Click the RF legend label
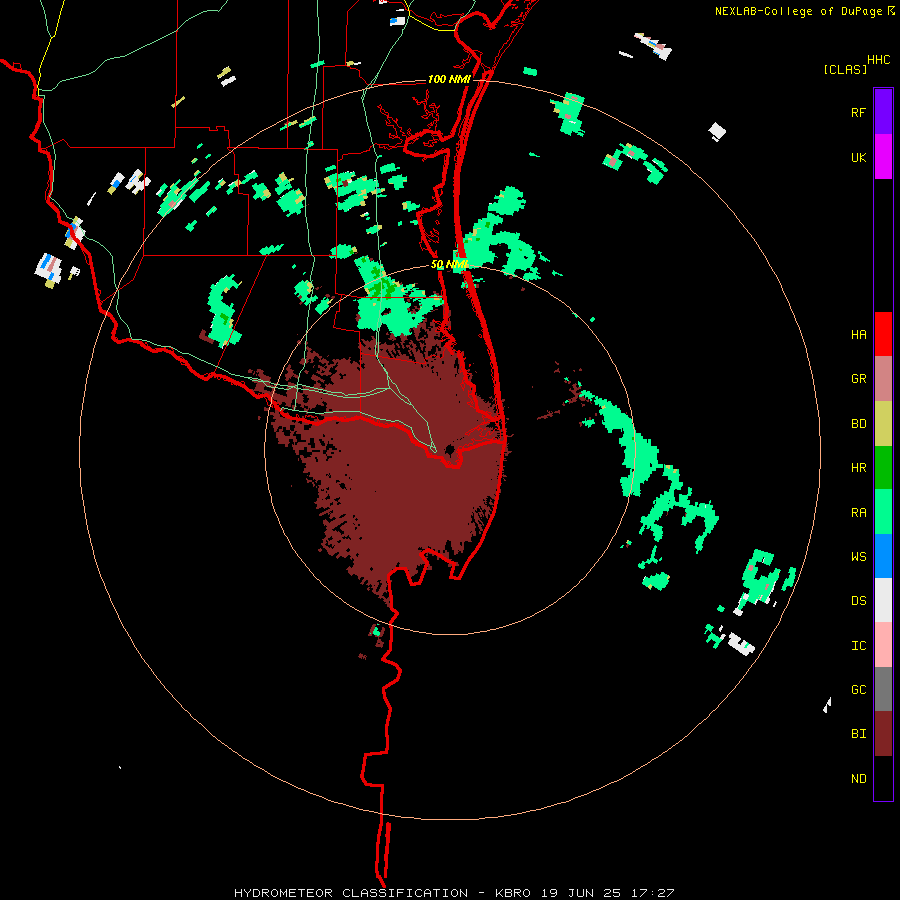 pyautogui.click(x=858, y=112)
